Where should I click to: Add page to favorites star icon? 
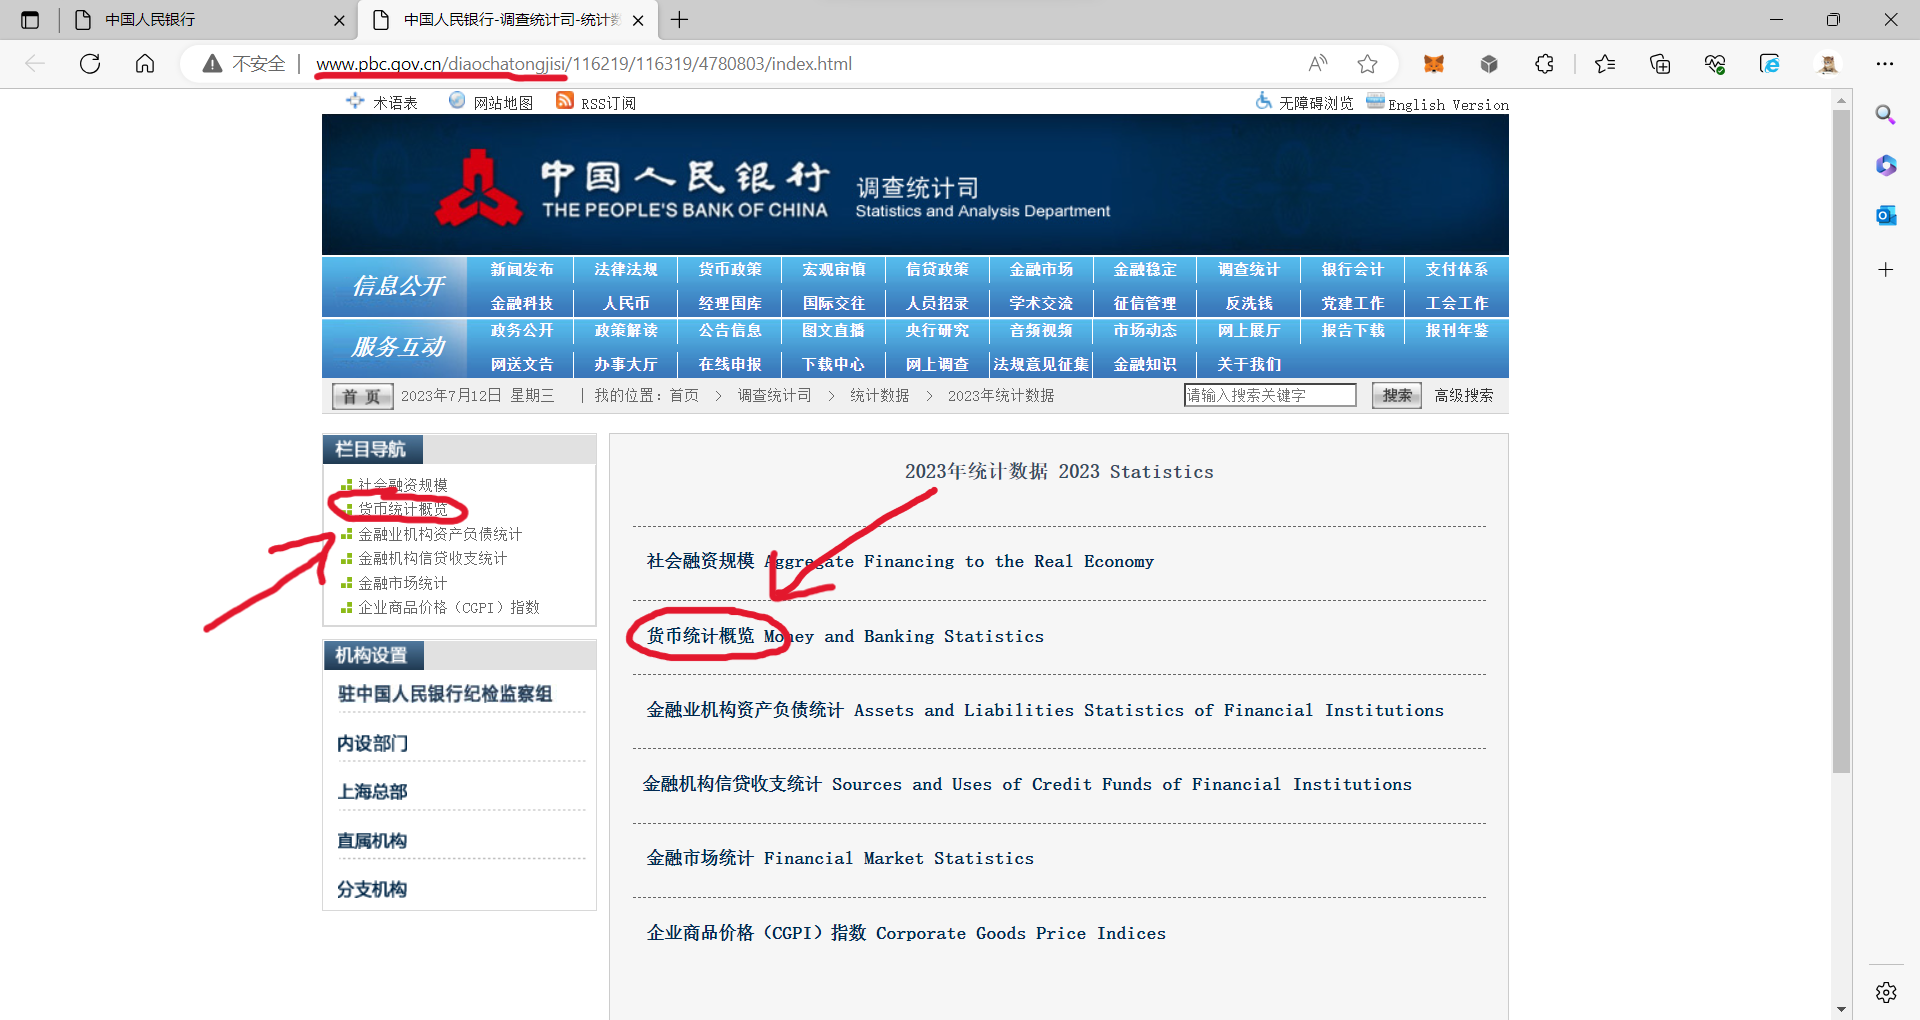coord(1367,64)
